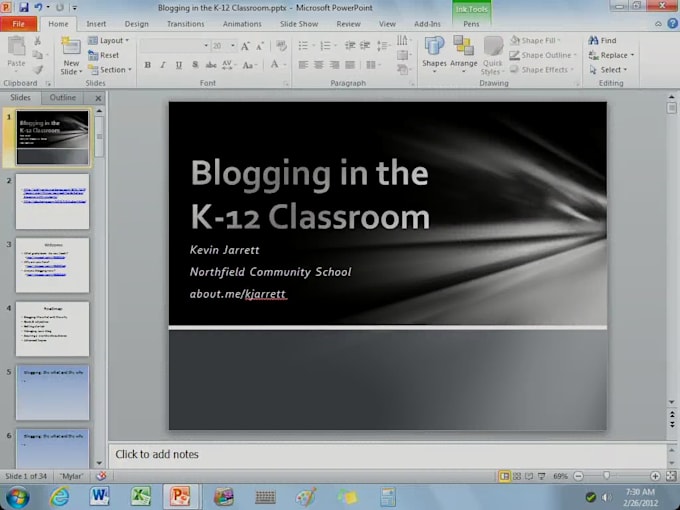Toggle Underline text formatting
The width and height of the screenshot is (680, 510).
[180, 65]
